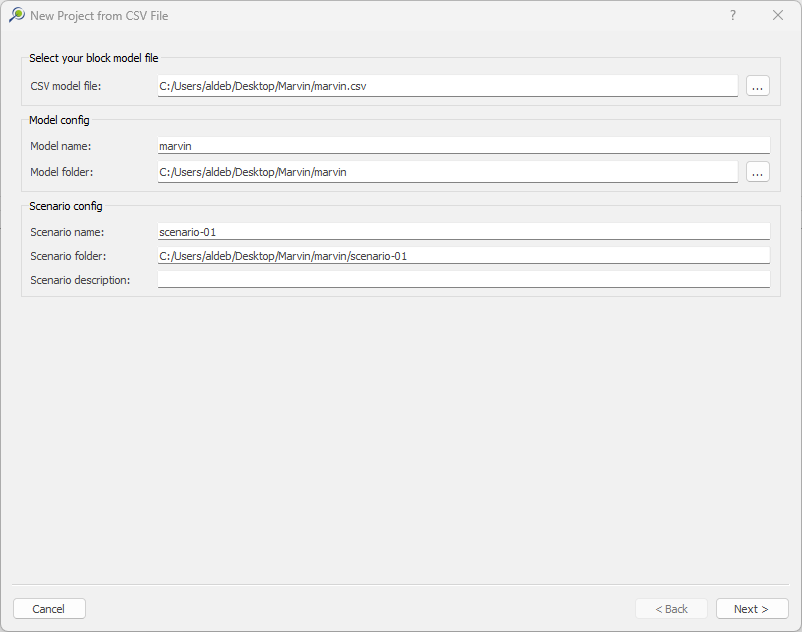The image size is (802, 632).
Task: Click the Scenario folder path field
Action: [x=463, y=256]
